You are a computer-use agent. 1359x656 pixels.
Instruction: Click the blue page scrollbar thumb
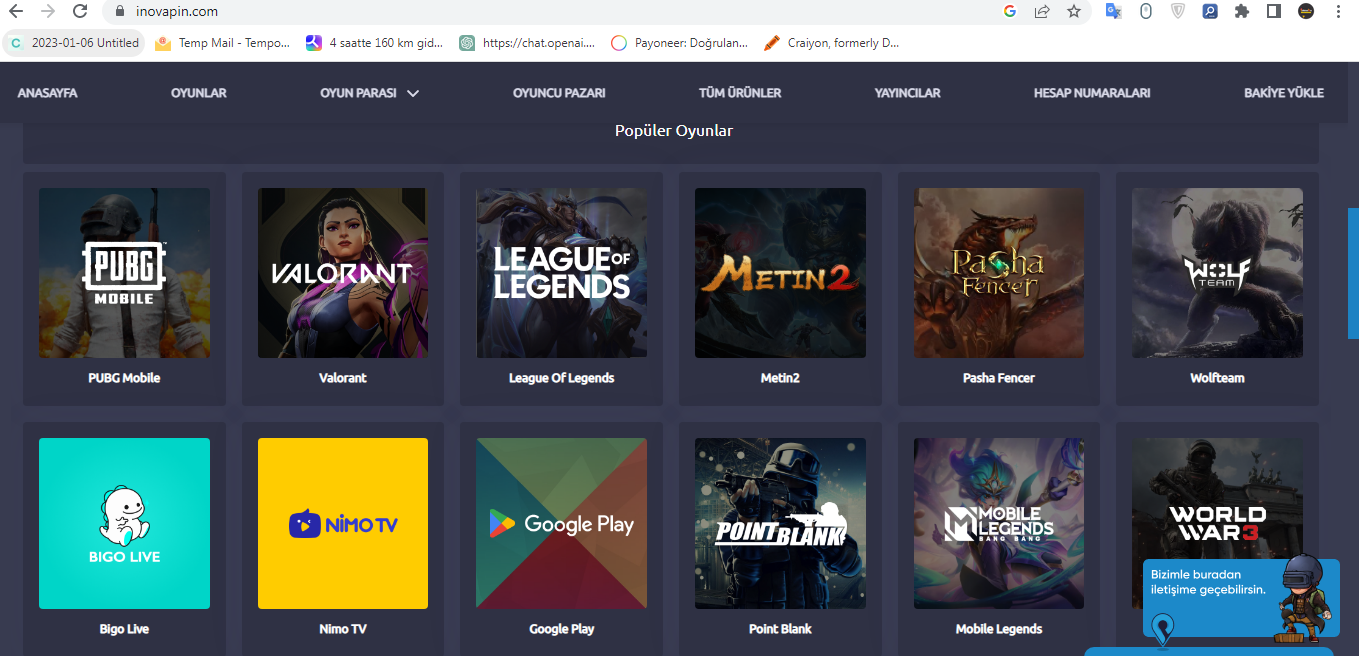coord(1353,273)
